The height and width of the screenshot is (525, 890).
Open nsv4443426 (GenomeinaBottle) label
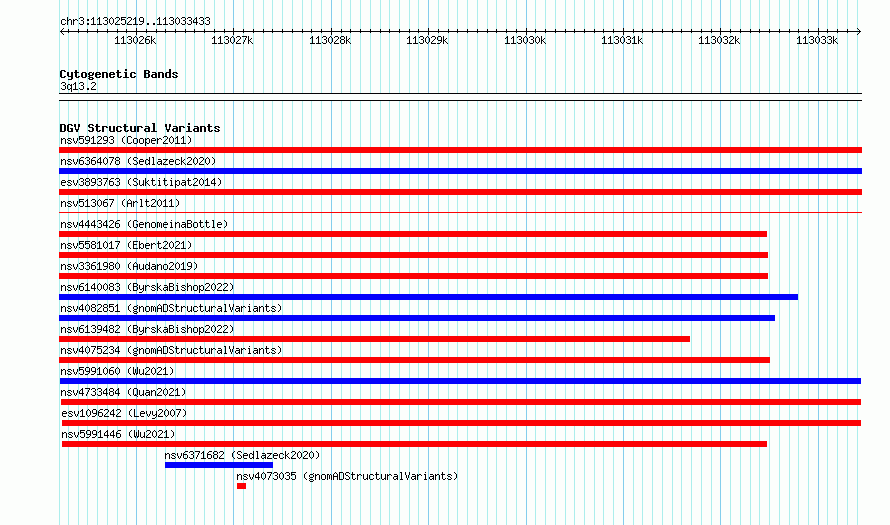(144, 224)
